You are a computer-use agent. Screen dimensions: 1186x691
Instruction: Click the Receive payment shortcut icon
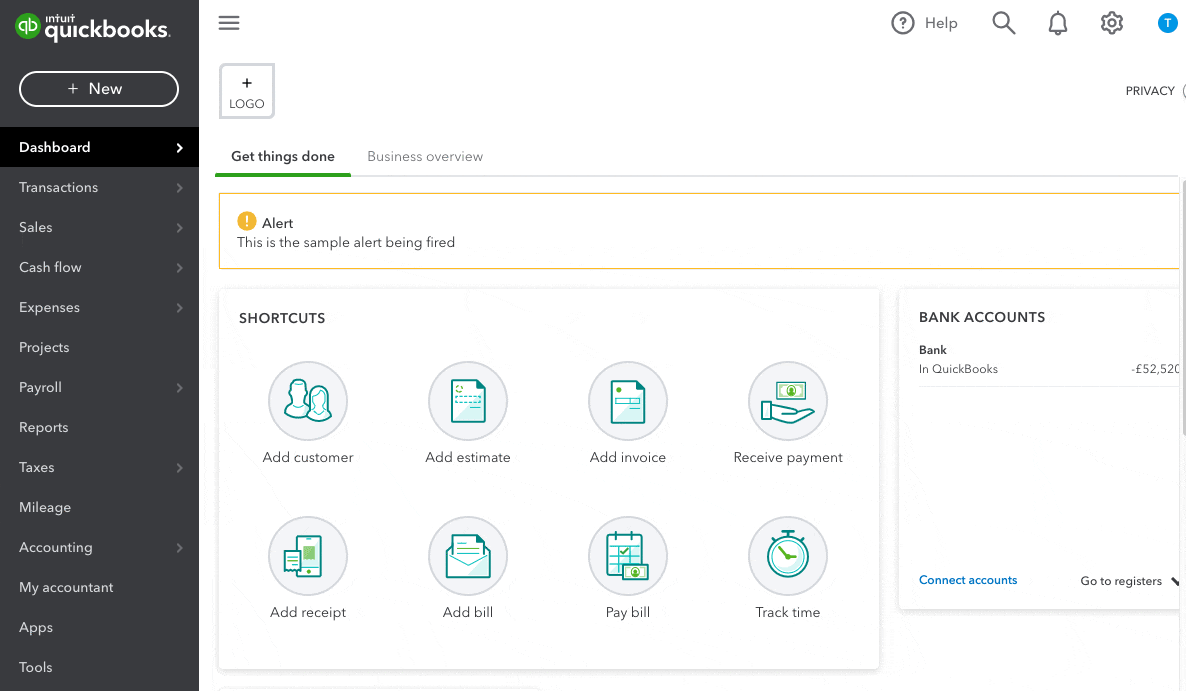click(x=788, y=401)
